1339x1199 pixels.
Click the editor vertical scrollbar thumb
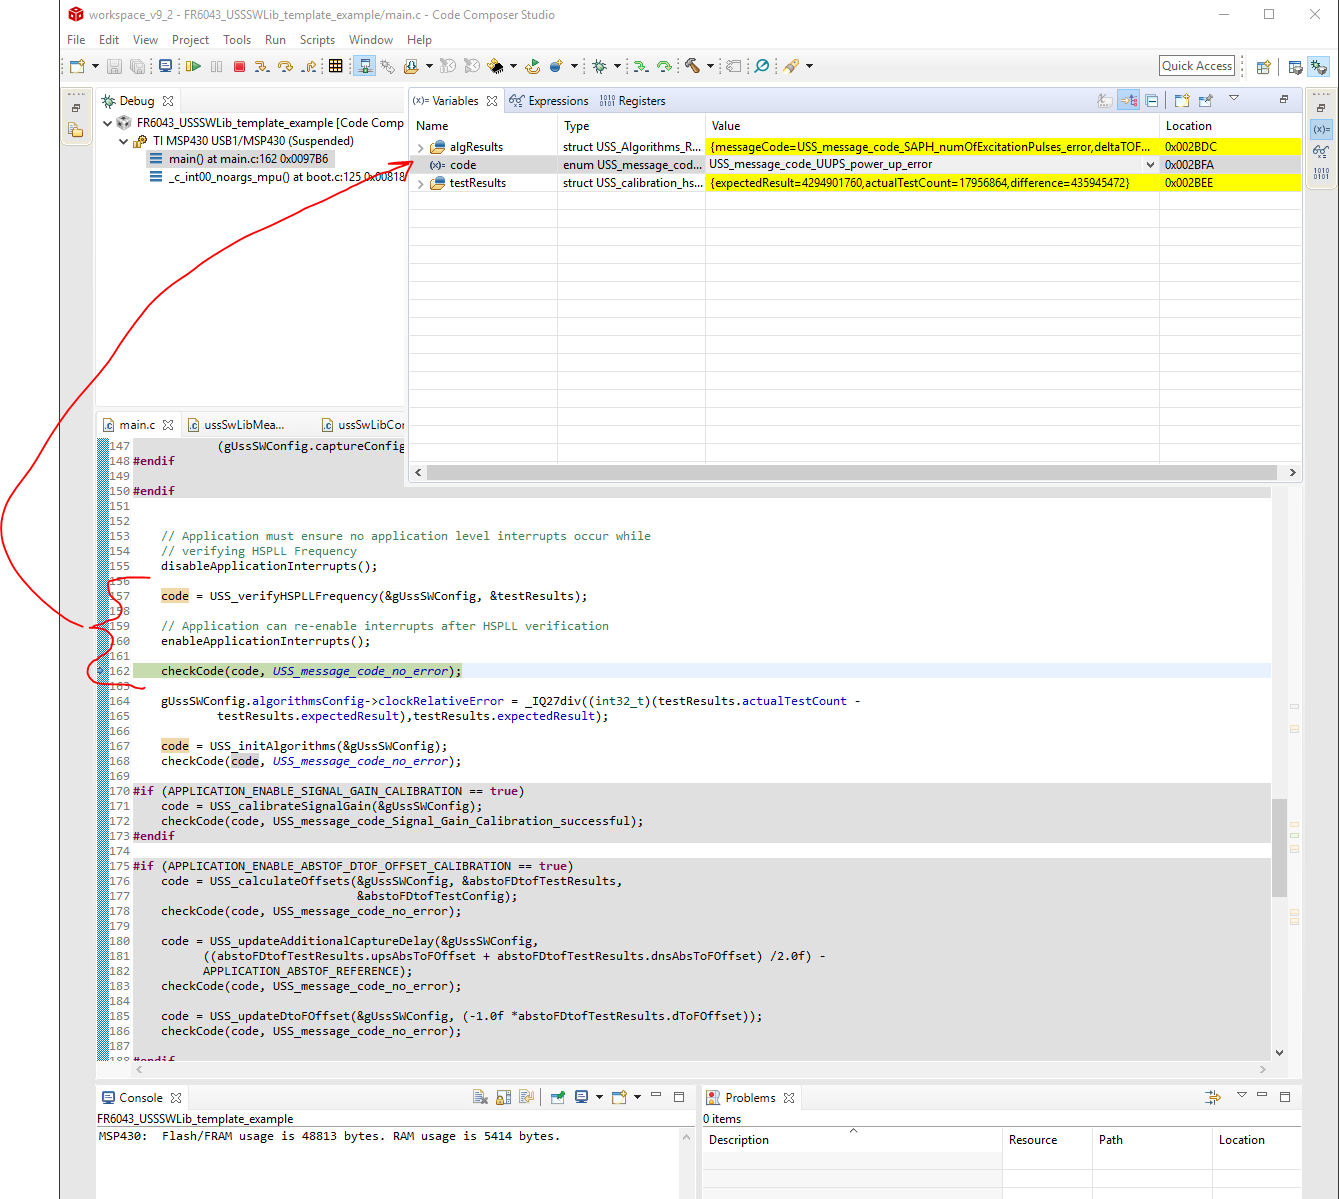pyautogui.click(x=1279, y=847)
